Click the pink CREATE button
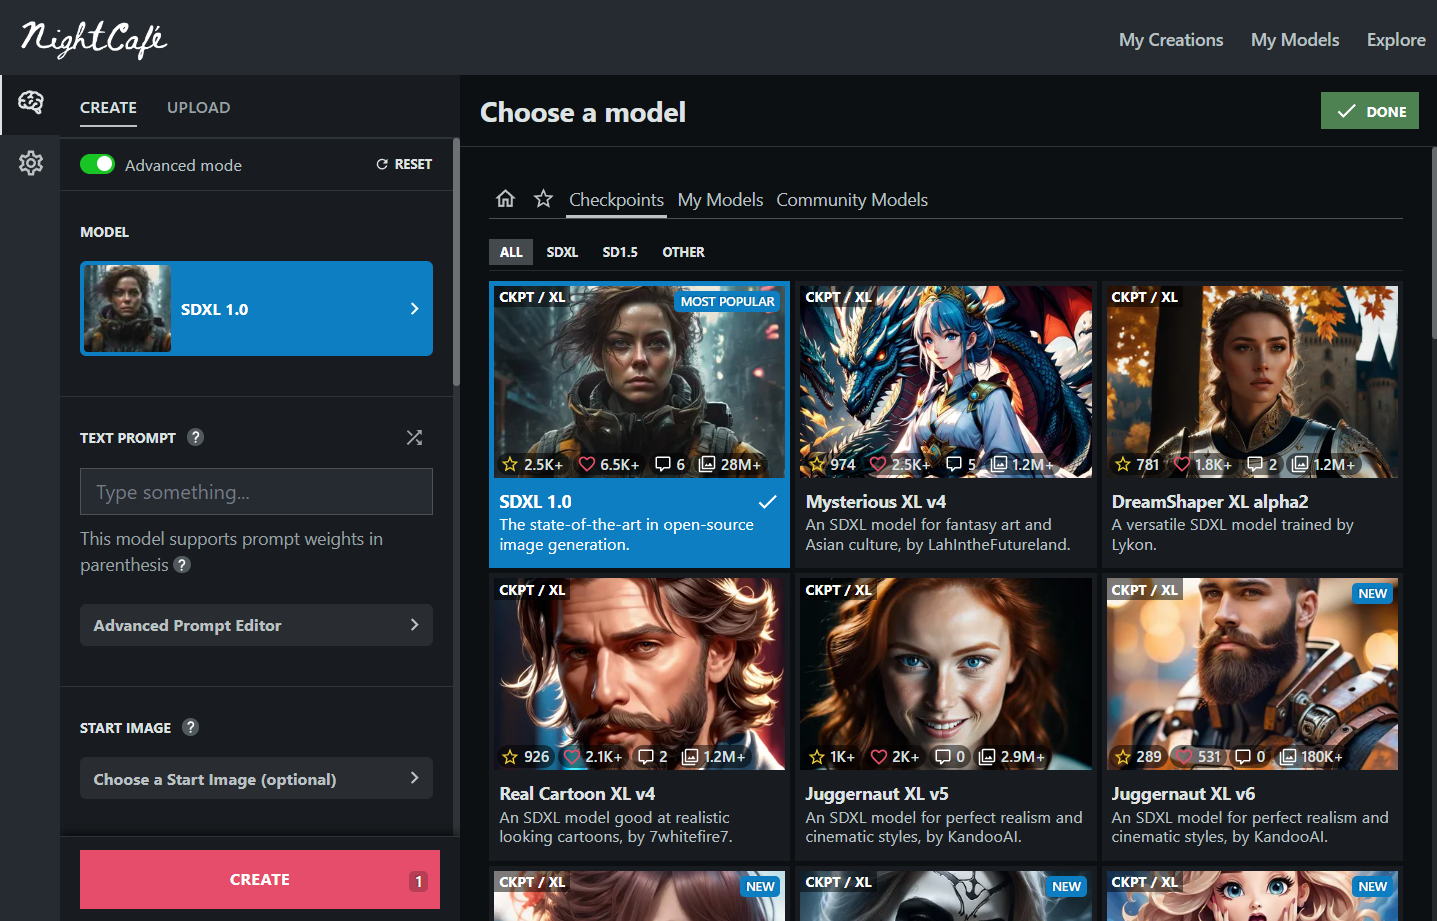 [x=259, y=879]
